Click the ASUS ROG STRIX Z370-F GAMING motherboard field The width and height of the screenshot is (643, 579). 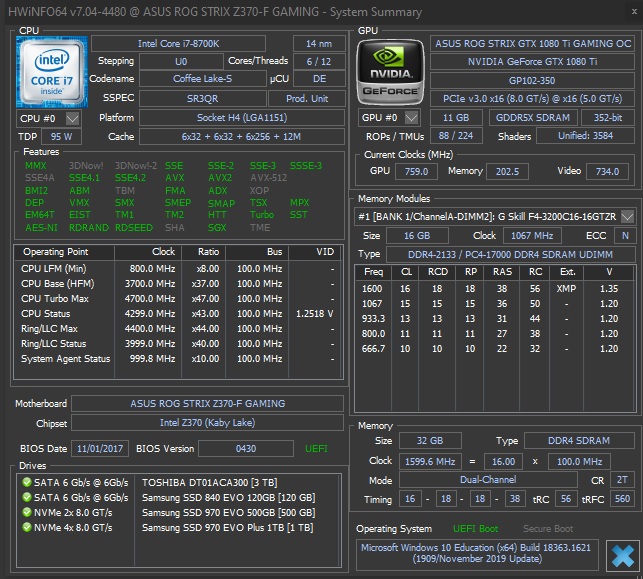point(207,403)
